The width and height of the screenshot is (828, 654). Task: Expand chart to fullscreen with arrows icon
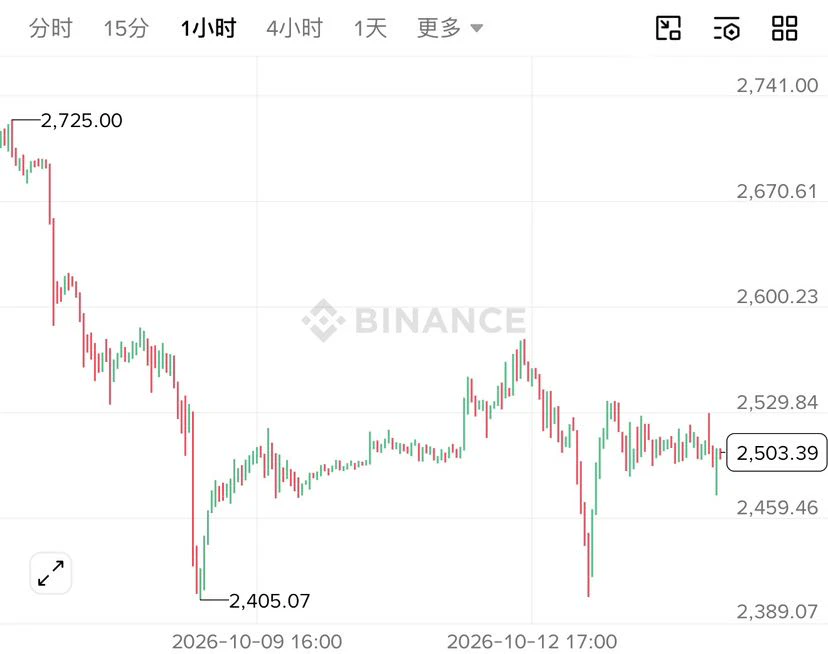click(51, 573)
